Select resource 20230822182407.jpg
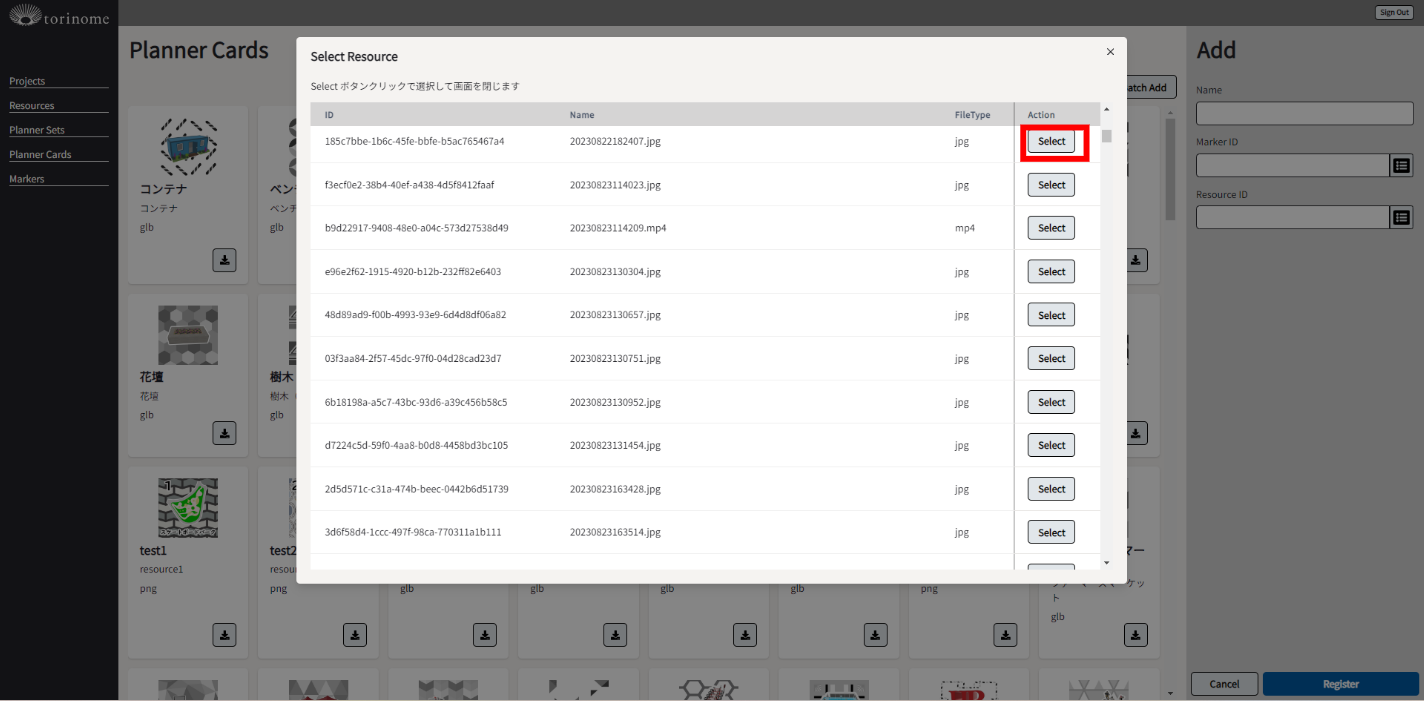Viewport: 1424px width, 701px height. point(1051,142)
